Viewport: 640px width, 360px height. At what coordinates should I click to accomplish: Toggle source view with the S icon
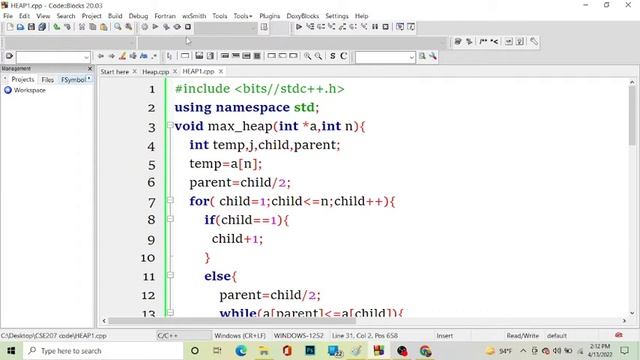point(333,56)
